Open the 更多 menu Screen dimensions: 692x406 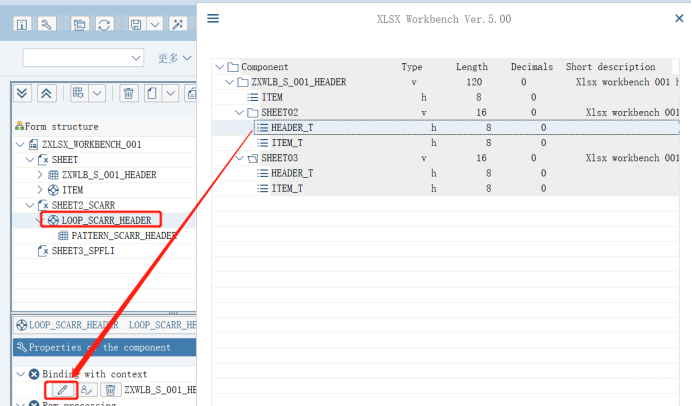tap(174, 58)
